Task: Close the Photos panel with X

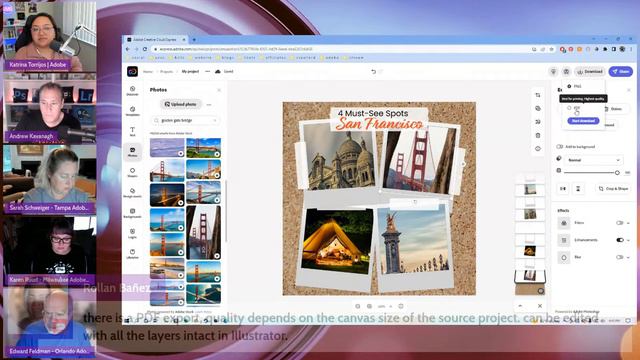Action: coord(219,90)
